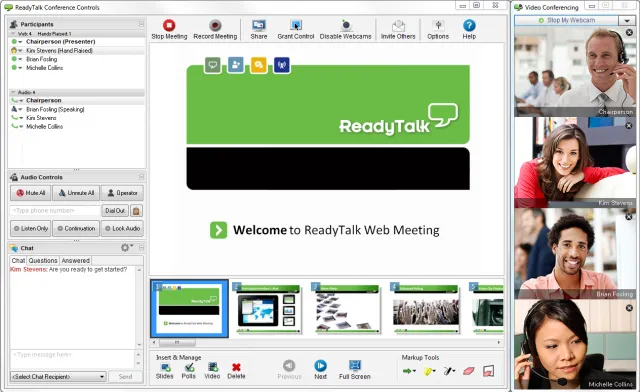Click the Polls icon under Insert & Manage
The height and width of the screenshot is (392, 640).
point(189,368)
